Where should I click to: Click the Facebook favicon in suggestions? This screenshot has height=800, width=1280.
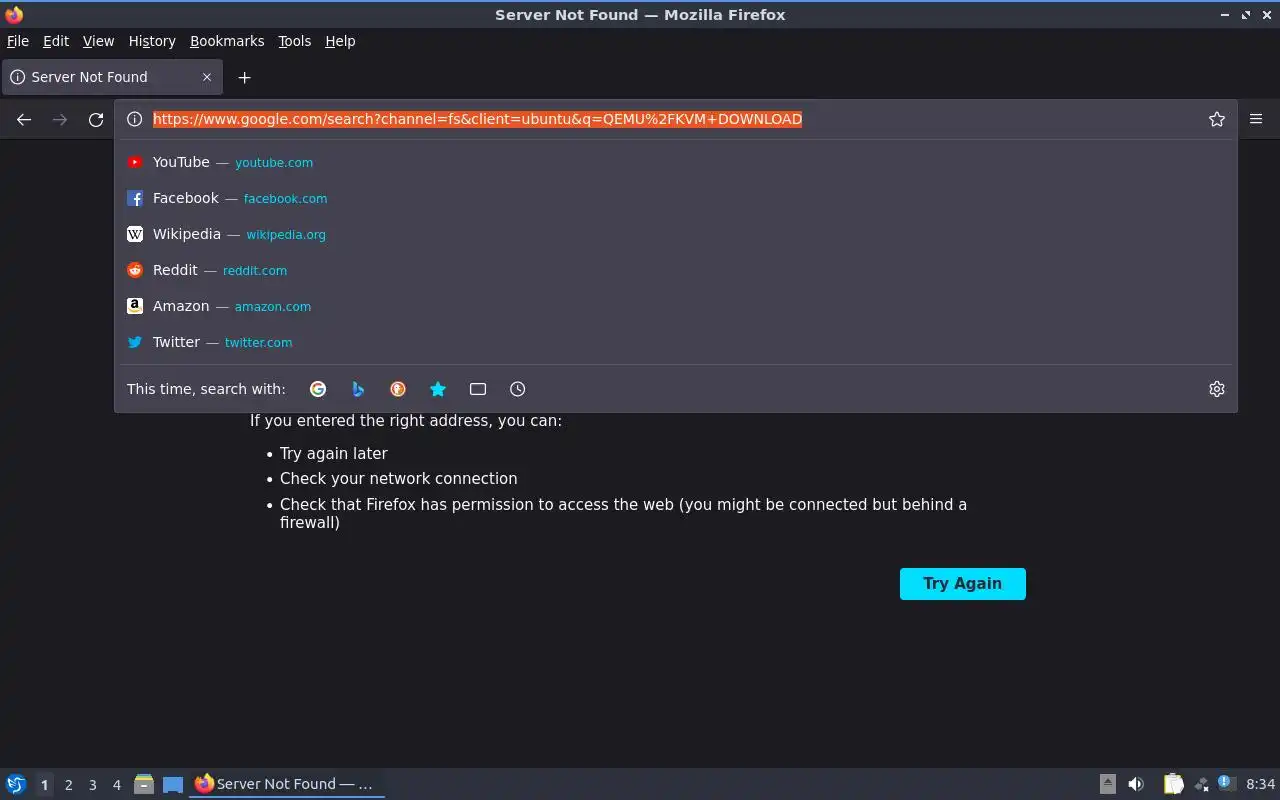coord(135,198)
